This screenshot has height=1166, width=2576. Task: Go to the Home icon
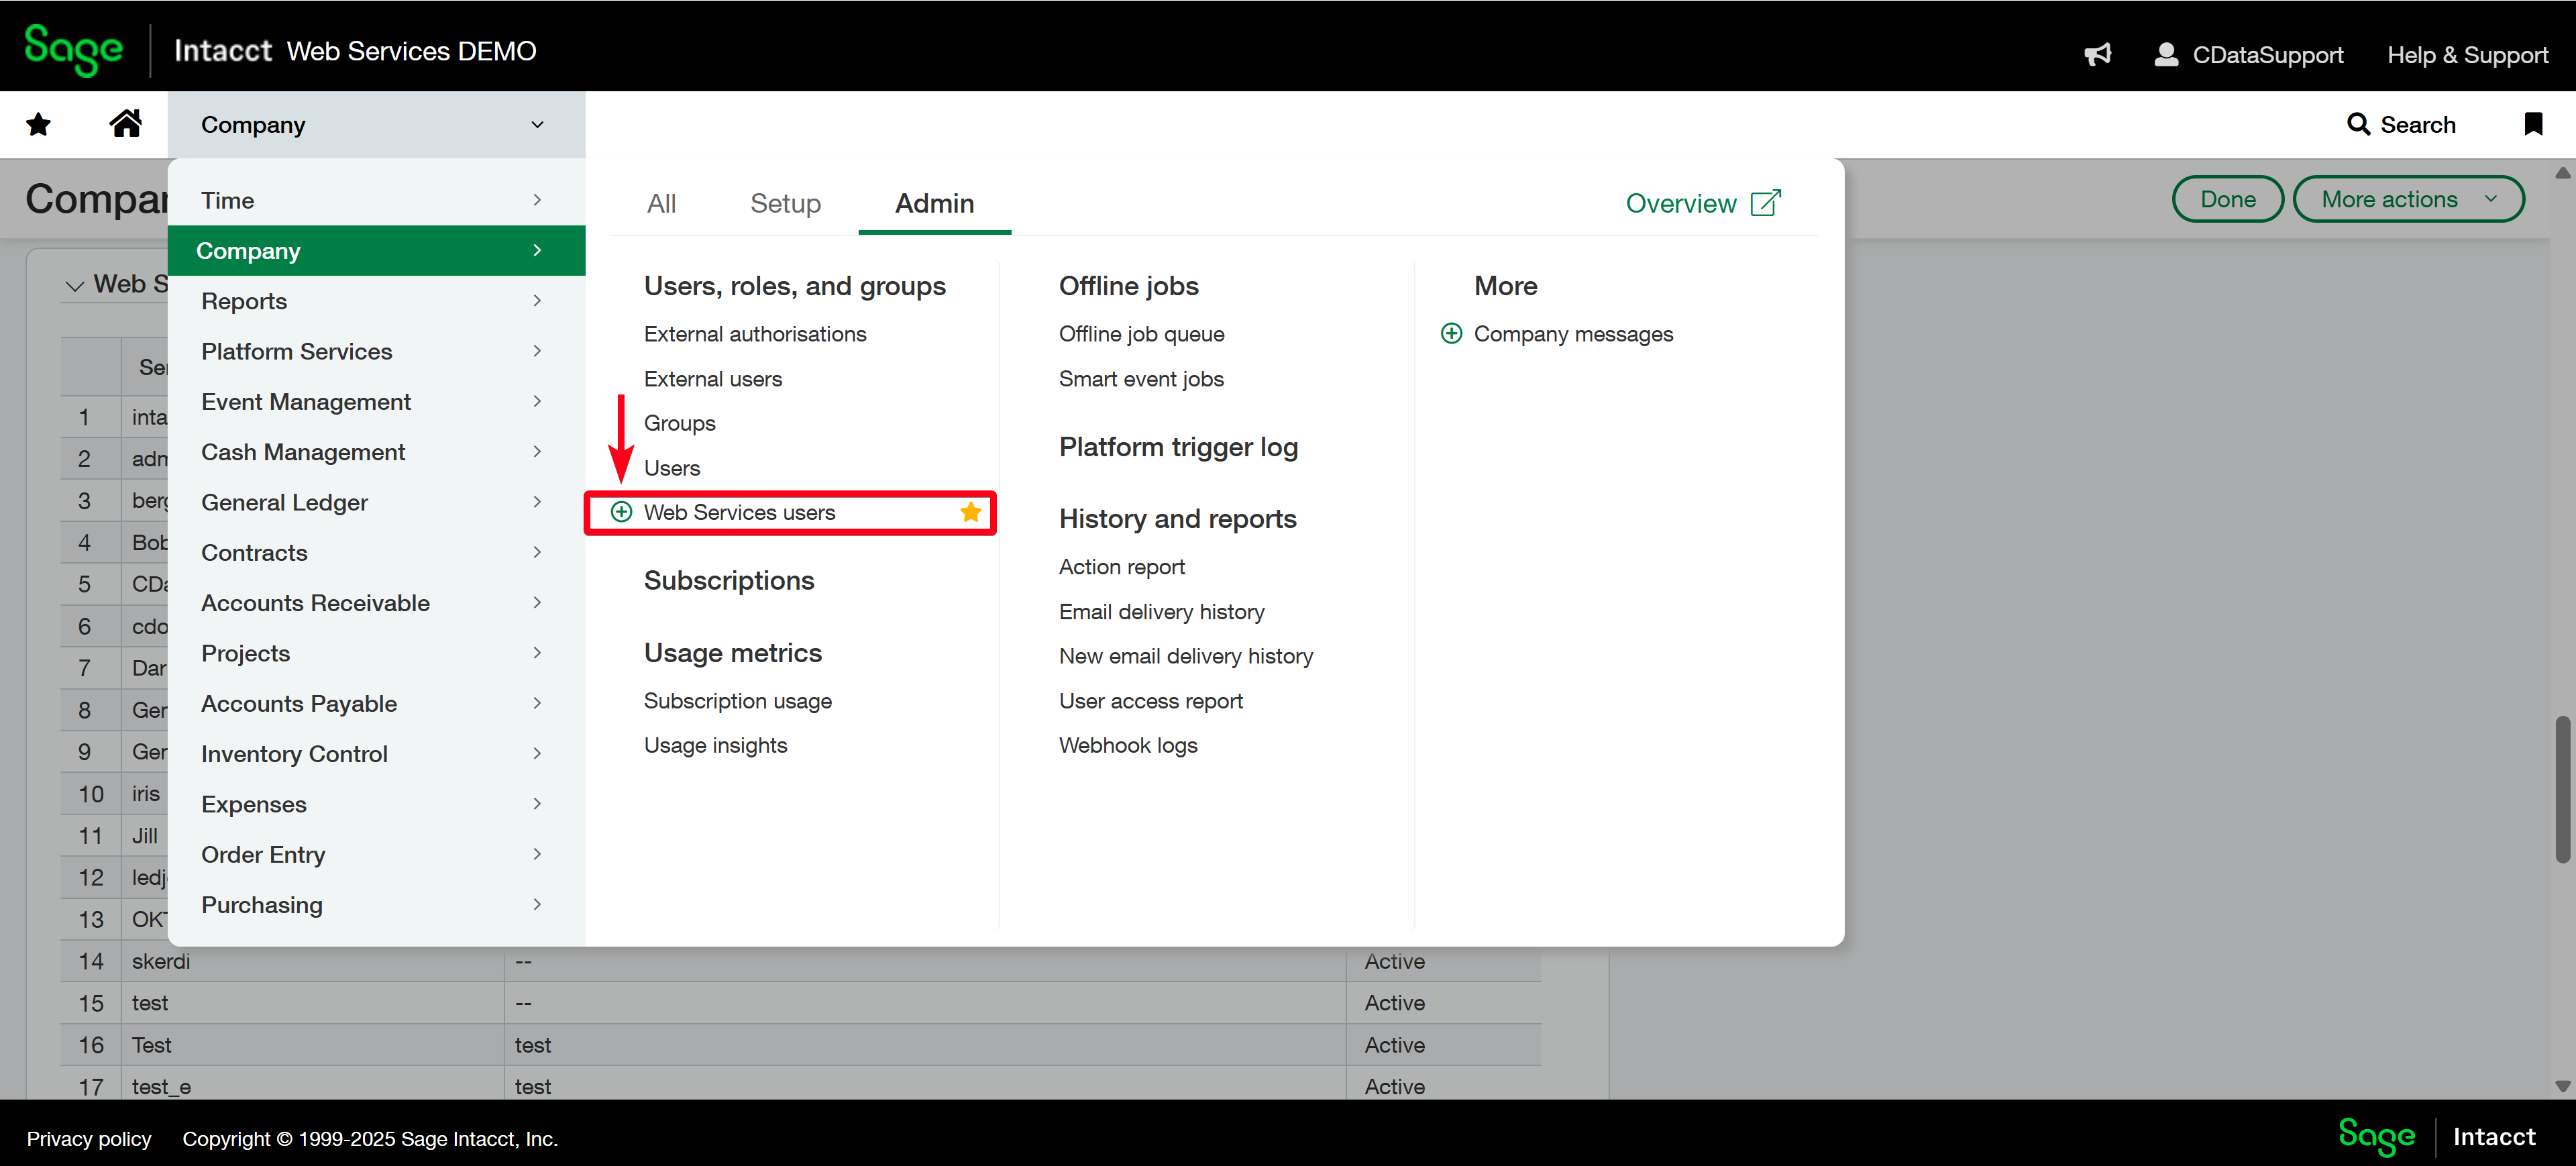125,124
